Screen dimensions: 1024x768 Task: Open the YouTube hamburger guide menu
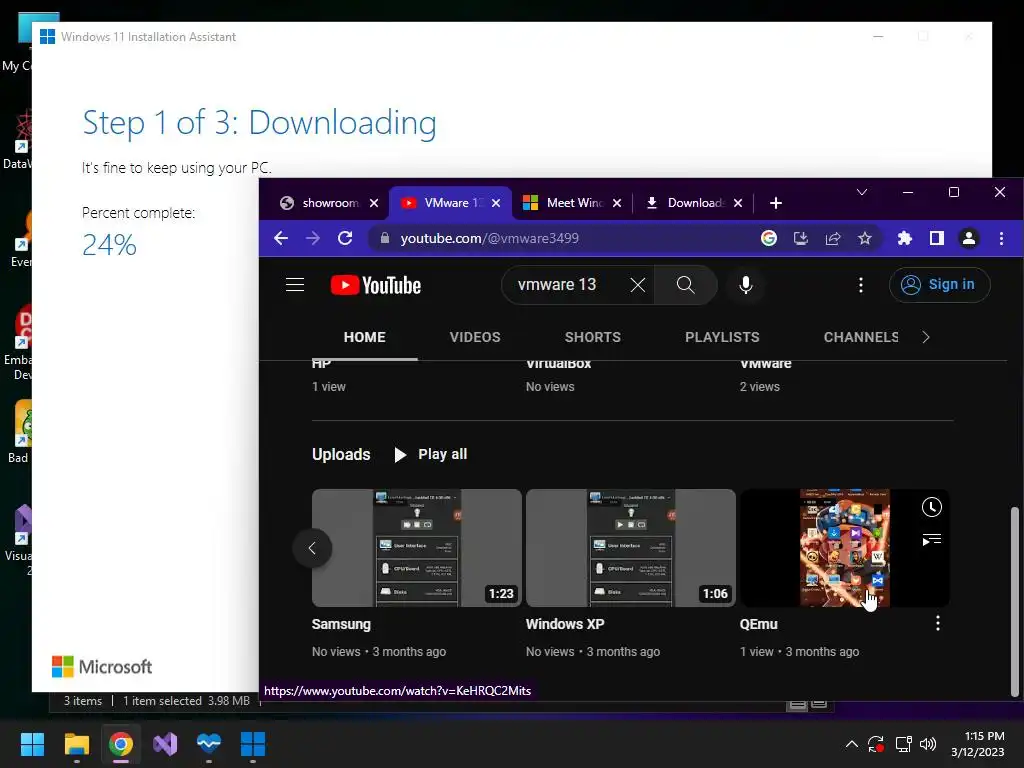pos(295,285)
